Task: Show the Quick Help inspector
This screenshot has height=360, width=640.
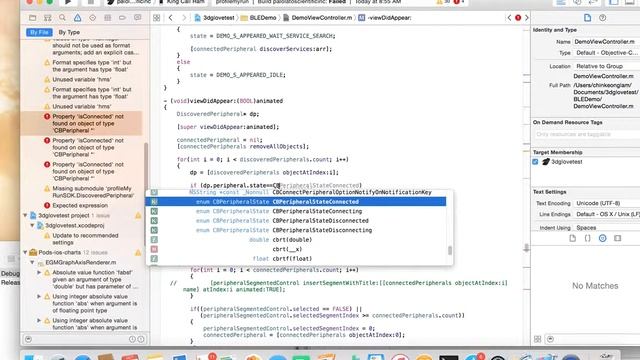Action: pyautogui.click(x=602, y=18)
